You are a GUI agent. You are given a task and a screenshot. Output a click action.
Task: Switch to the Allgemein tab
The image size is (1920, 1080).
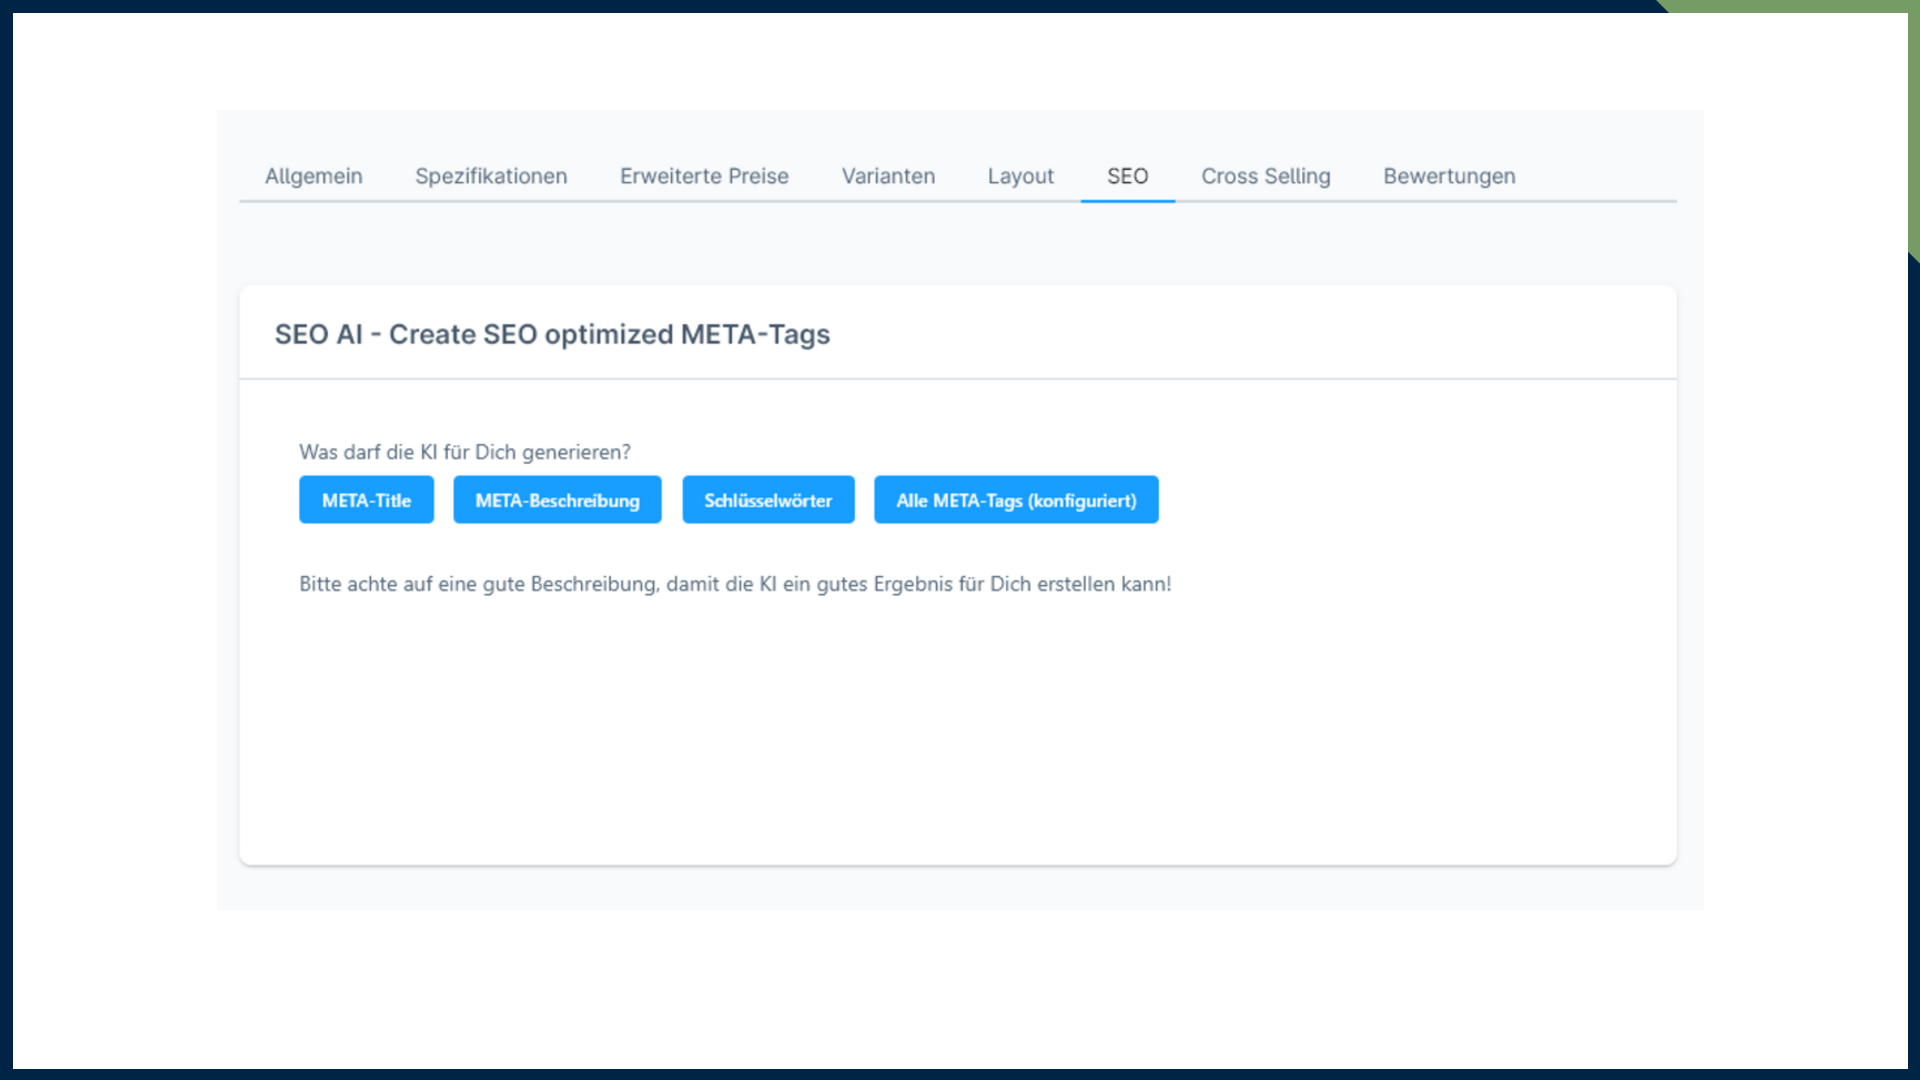[x=313, y=176]
